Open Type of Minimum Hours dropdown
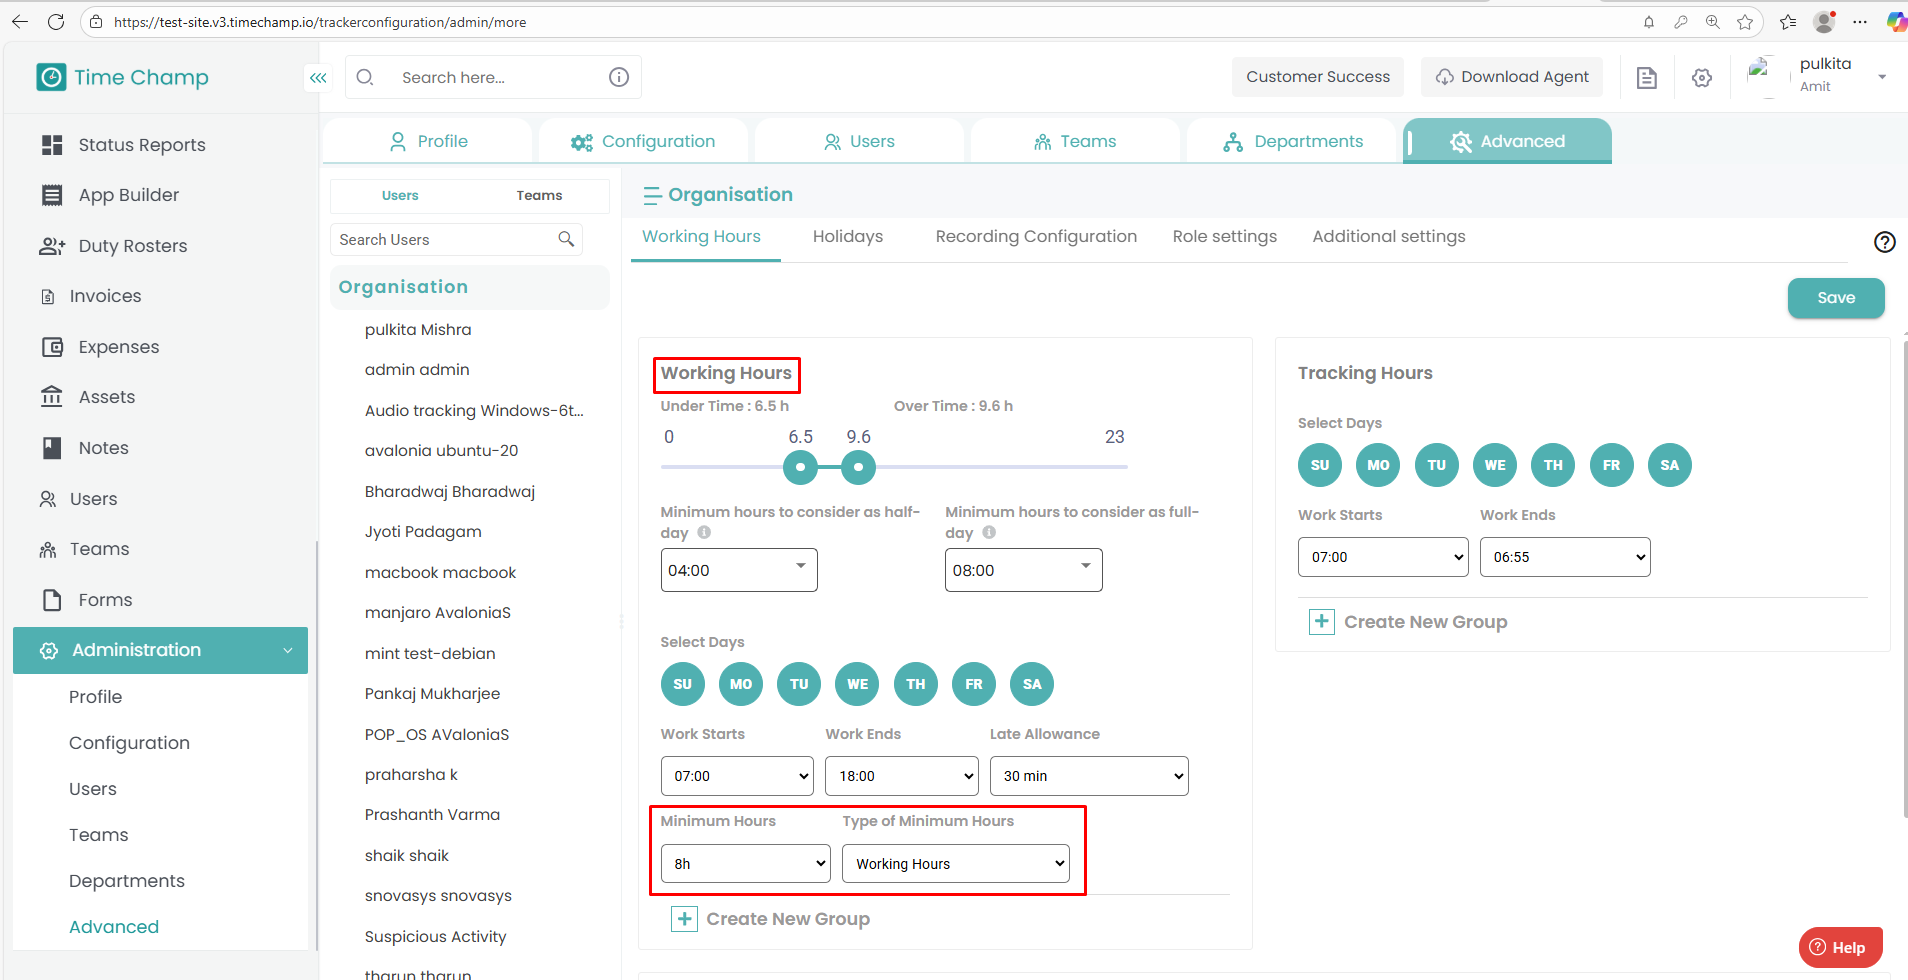The width and height of the screenshot is (1908, 980). tap(955, 864)
